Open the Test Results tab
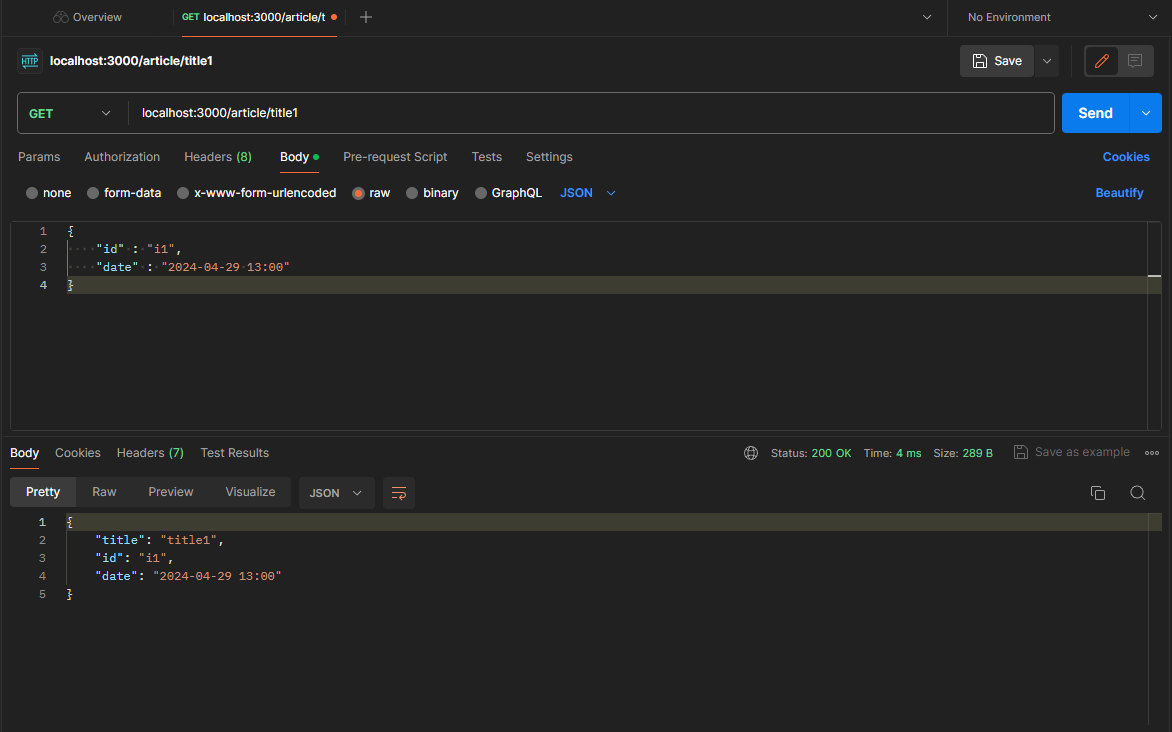 coord(235,453)
